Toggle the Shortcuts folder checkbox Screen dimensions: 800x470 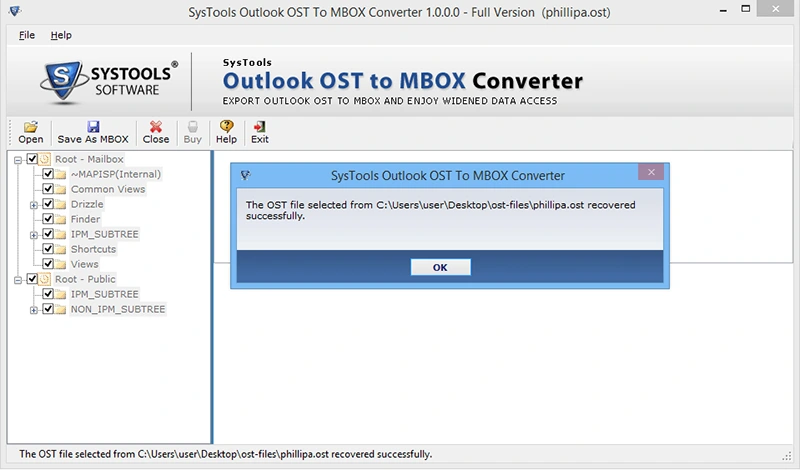pos(48,249)
